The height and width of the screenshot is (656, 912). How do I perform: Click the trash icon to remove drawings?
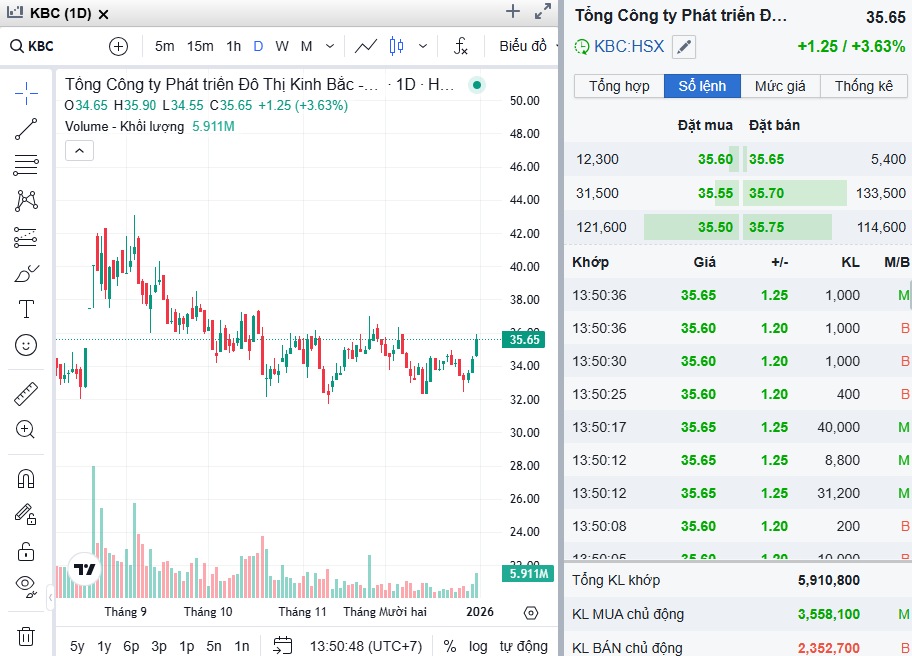pyautogui.click(x=27, y=636)
